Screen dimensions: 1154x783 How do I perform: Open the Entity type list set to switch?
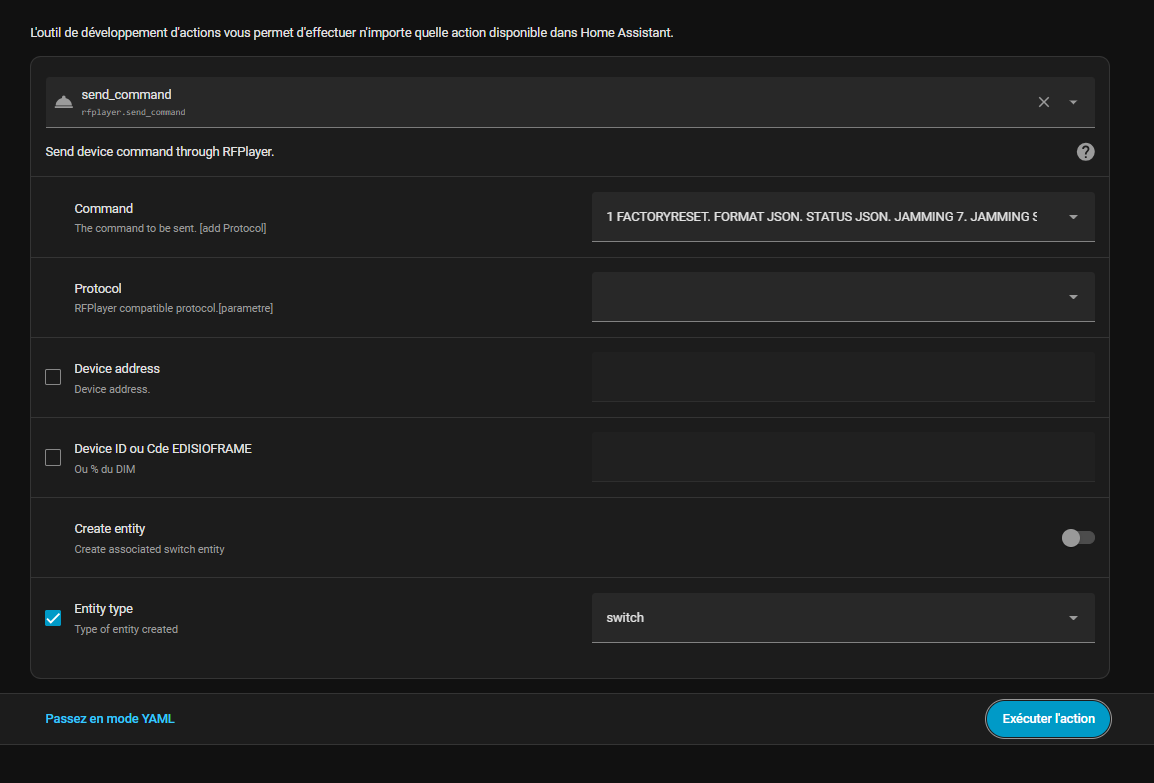tap(820, 618)
